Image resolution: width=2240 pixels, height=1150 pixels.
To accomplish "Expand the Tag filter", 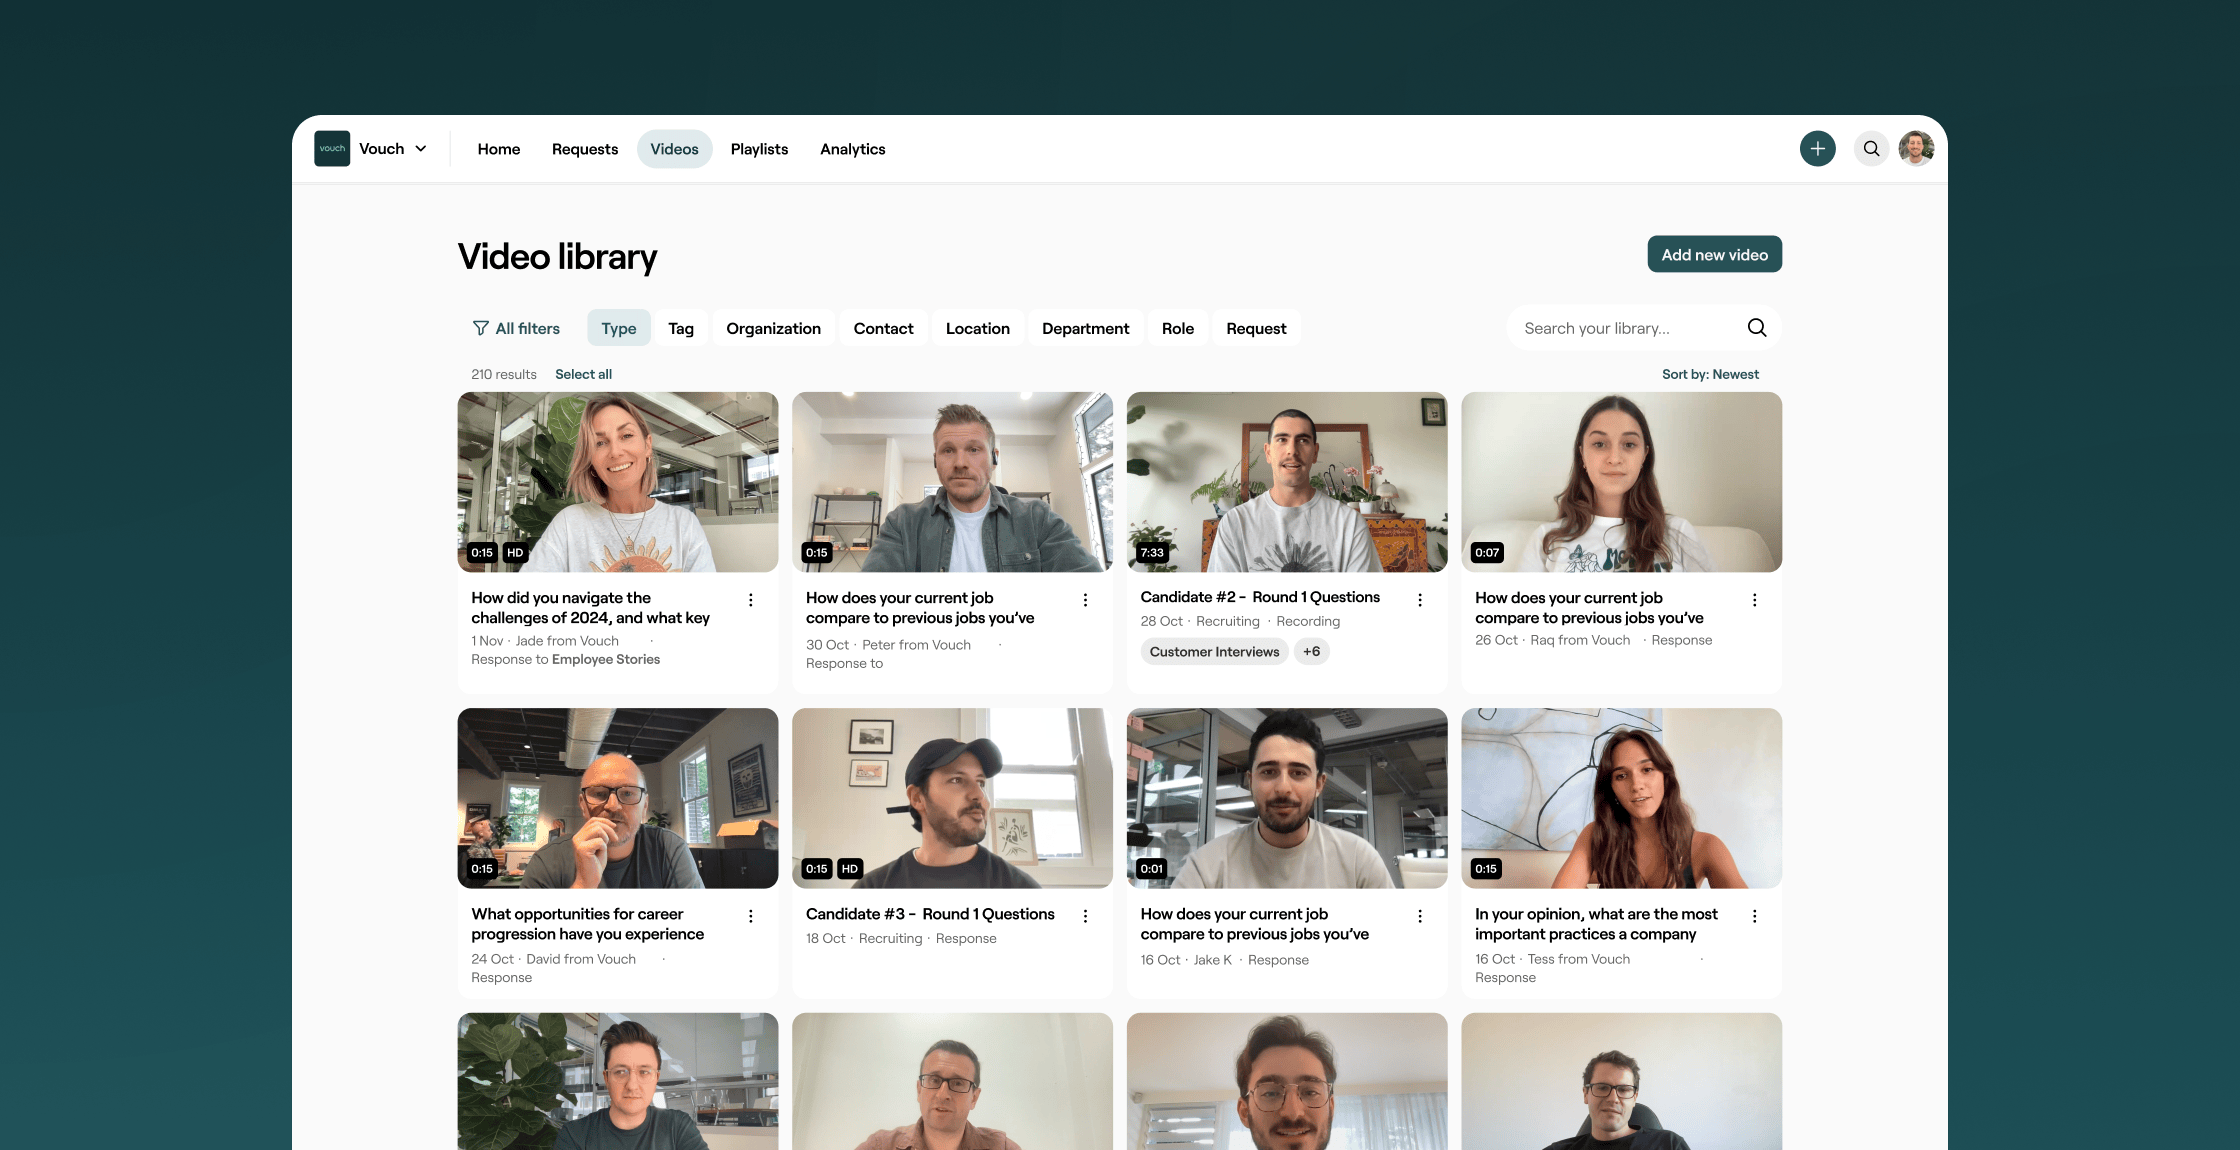I will coord(681,328).
